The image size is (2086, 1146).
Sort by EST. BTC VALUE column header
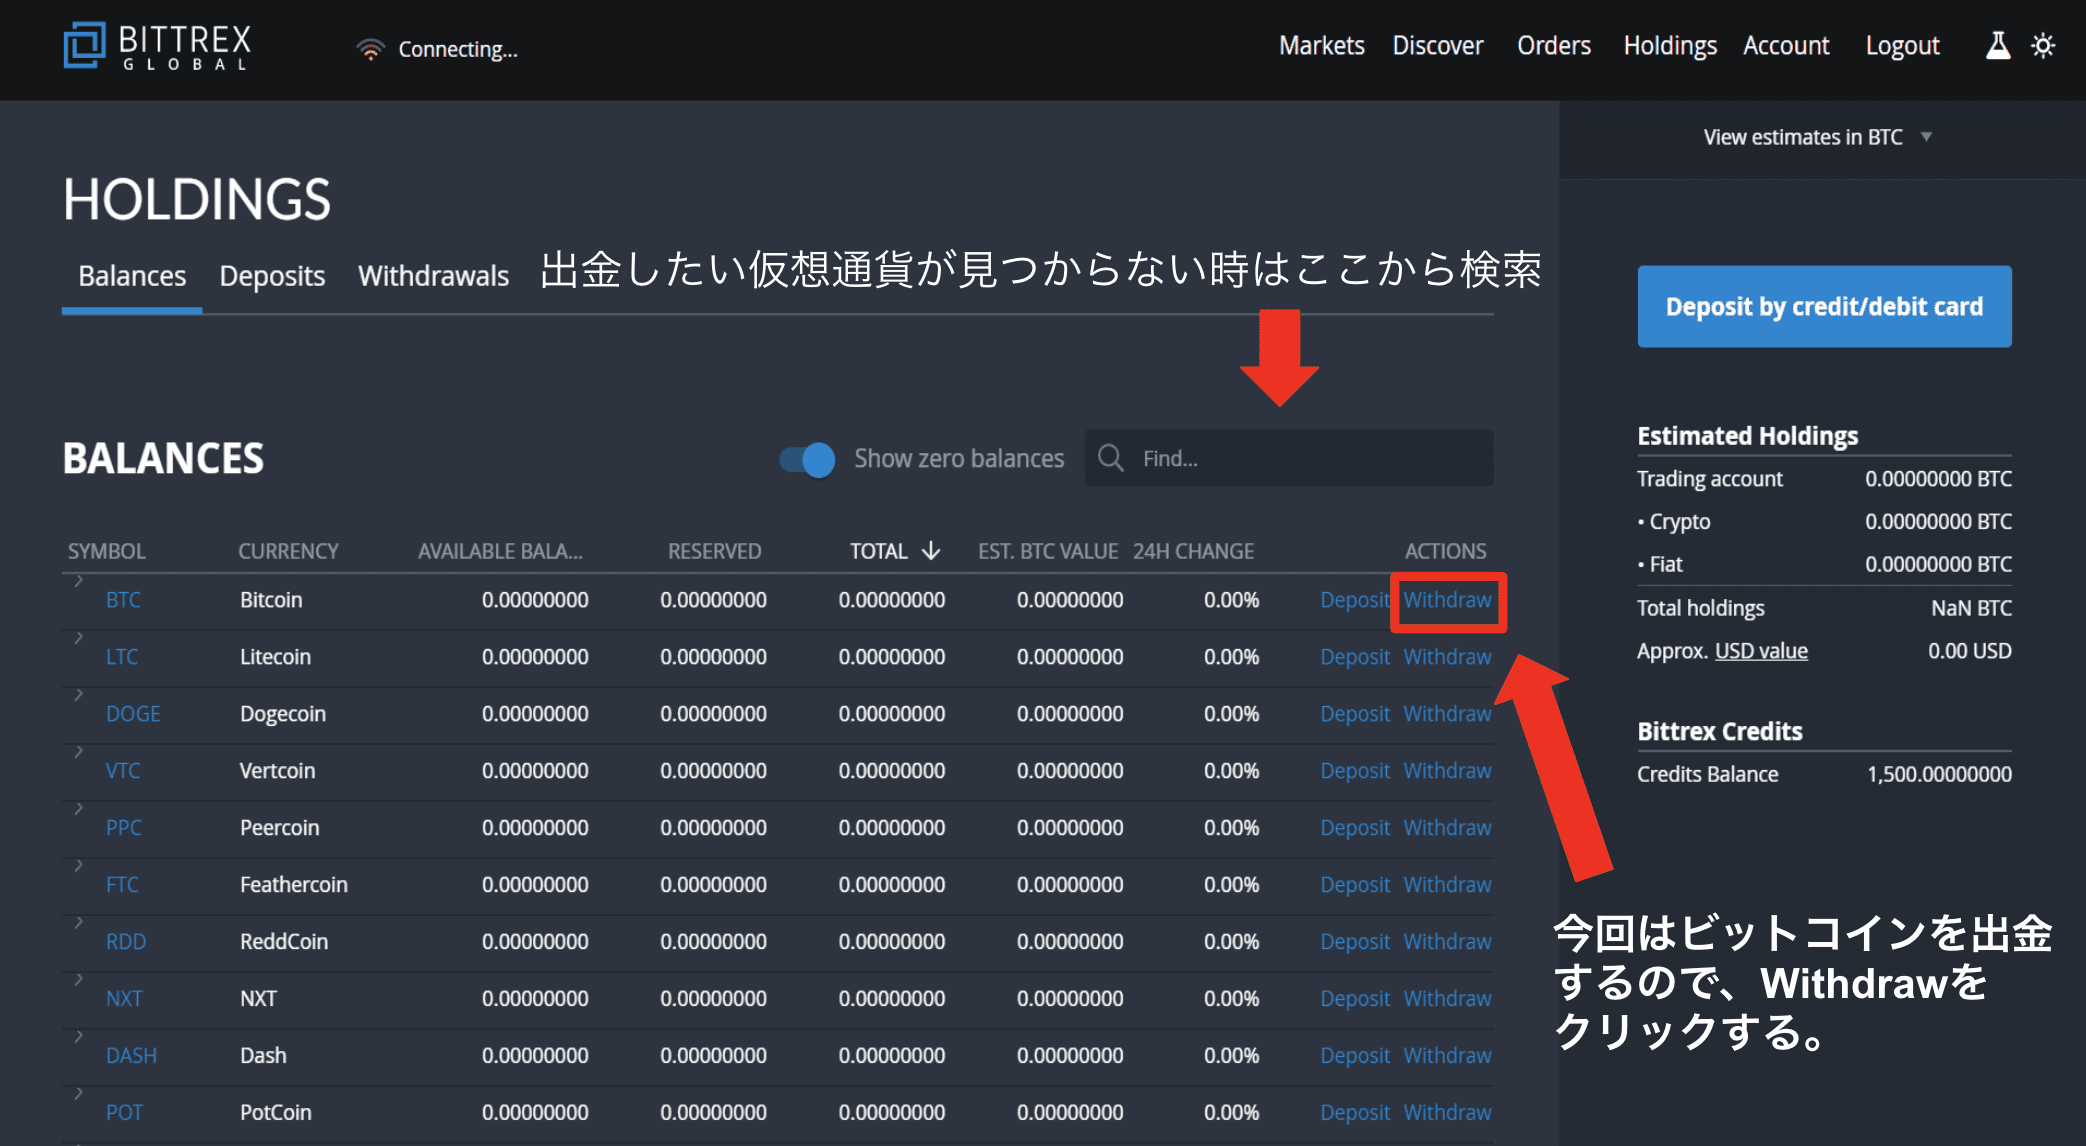[x=1047, y=551]
